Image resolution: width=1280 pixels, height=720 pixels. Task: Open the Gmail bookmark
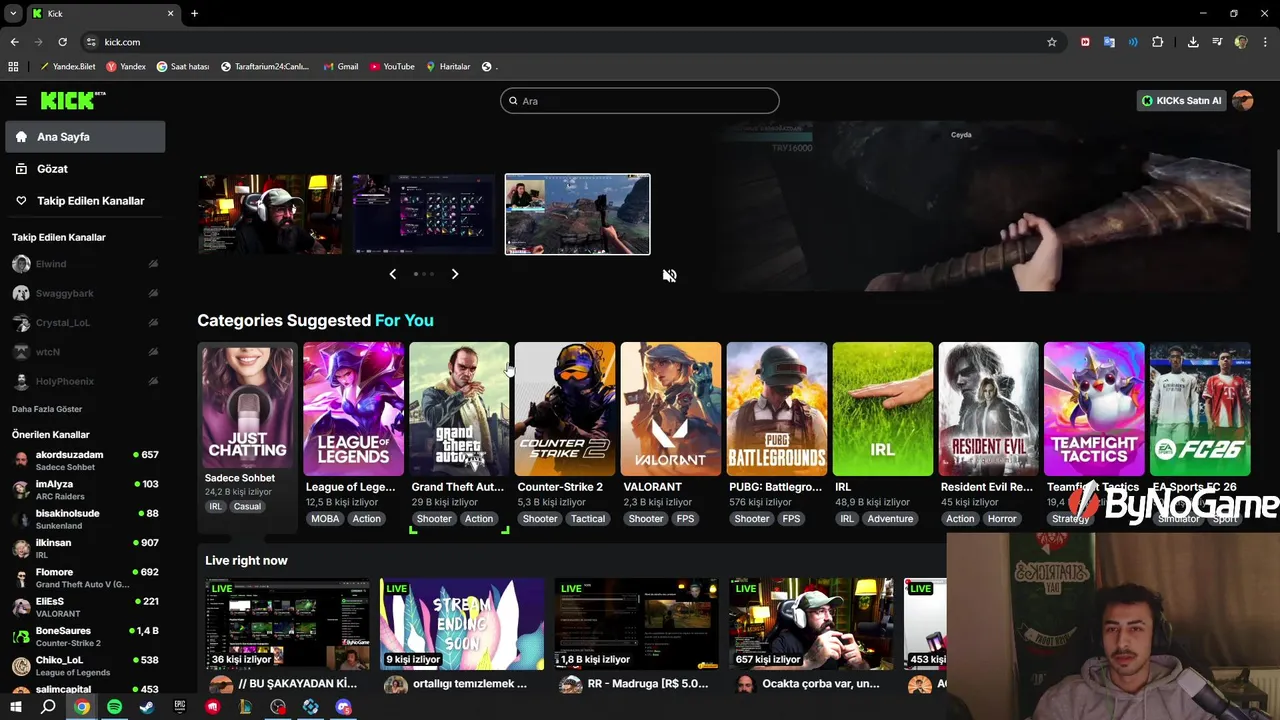point(340,67)
